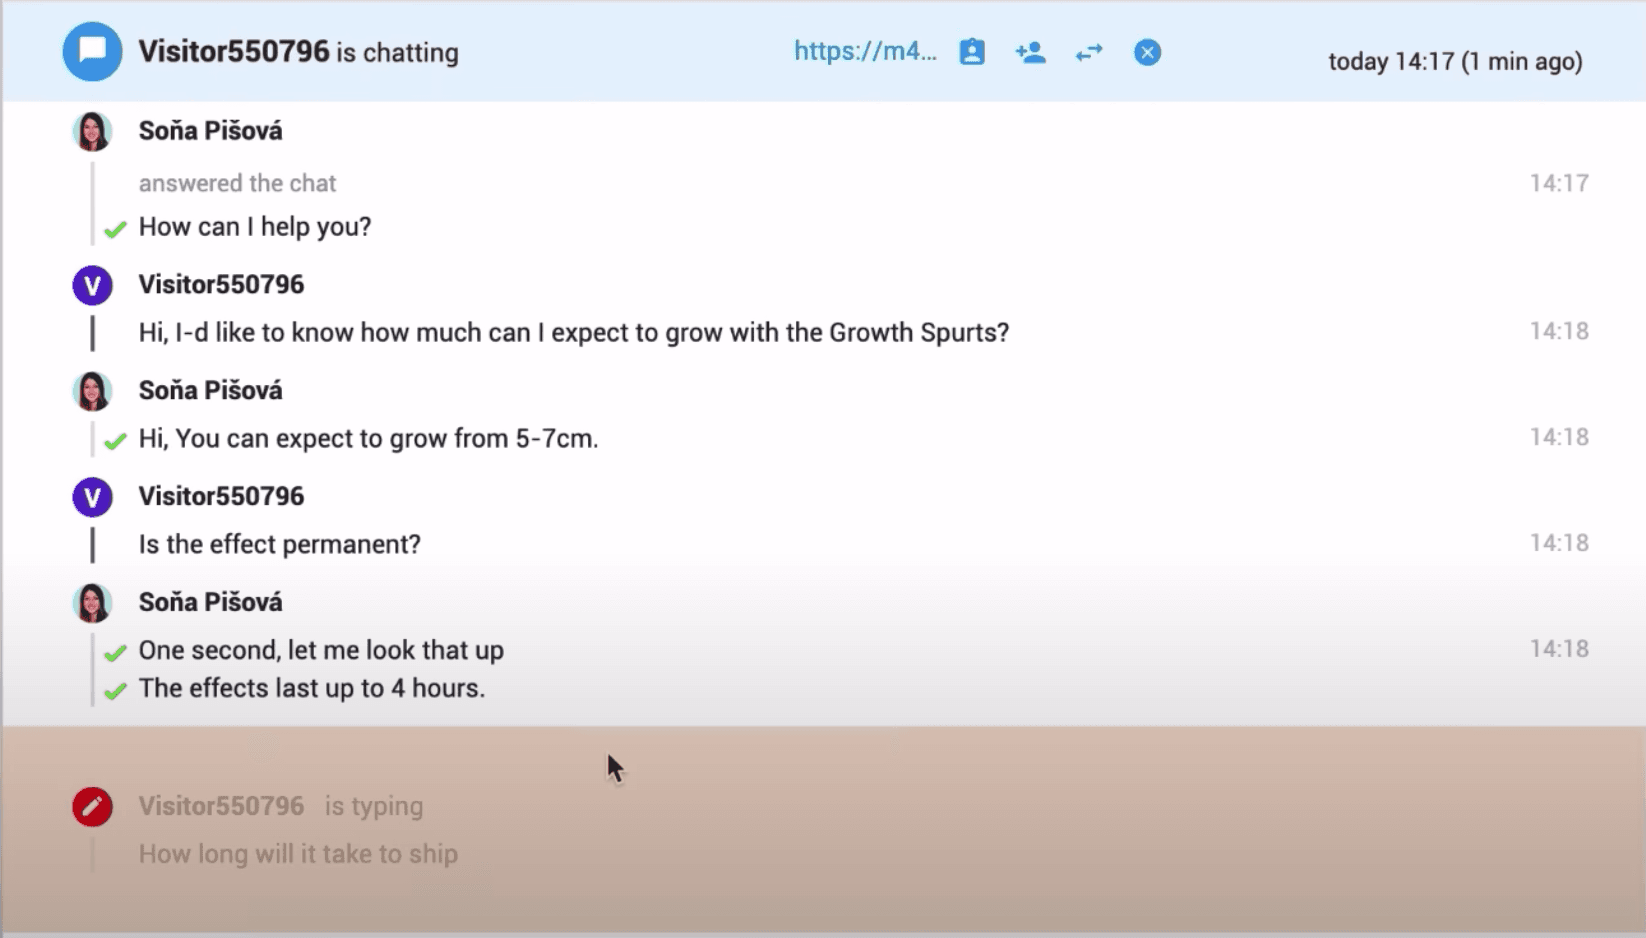The image size is (1646, 938).
Task: Open the visitor contact card icon
Action: pos(971,52)
